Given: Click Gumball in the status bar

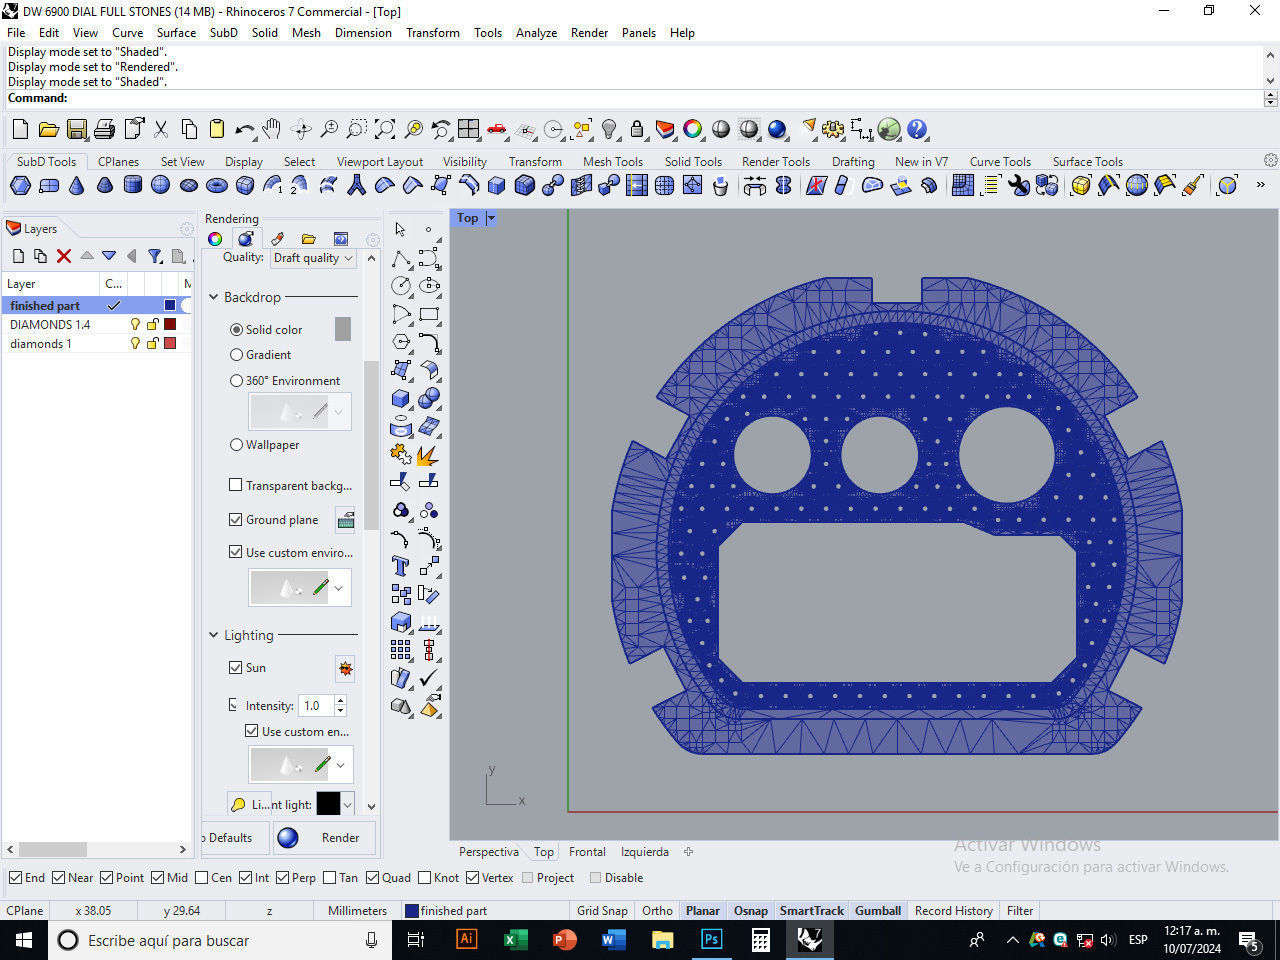Looking at the screenshot, I should [x=878, y=910].
